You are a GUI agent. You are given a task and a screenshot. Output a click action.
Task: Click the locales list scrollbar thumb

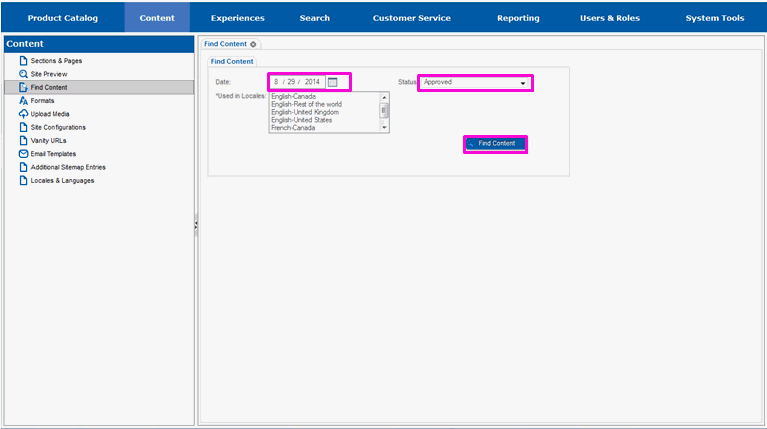pos(384,111)
